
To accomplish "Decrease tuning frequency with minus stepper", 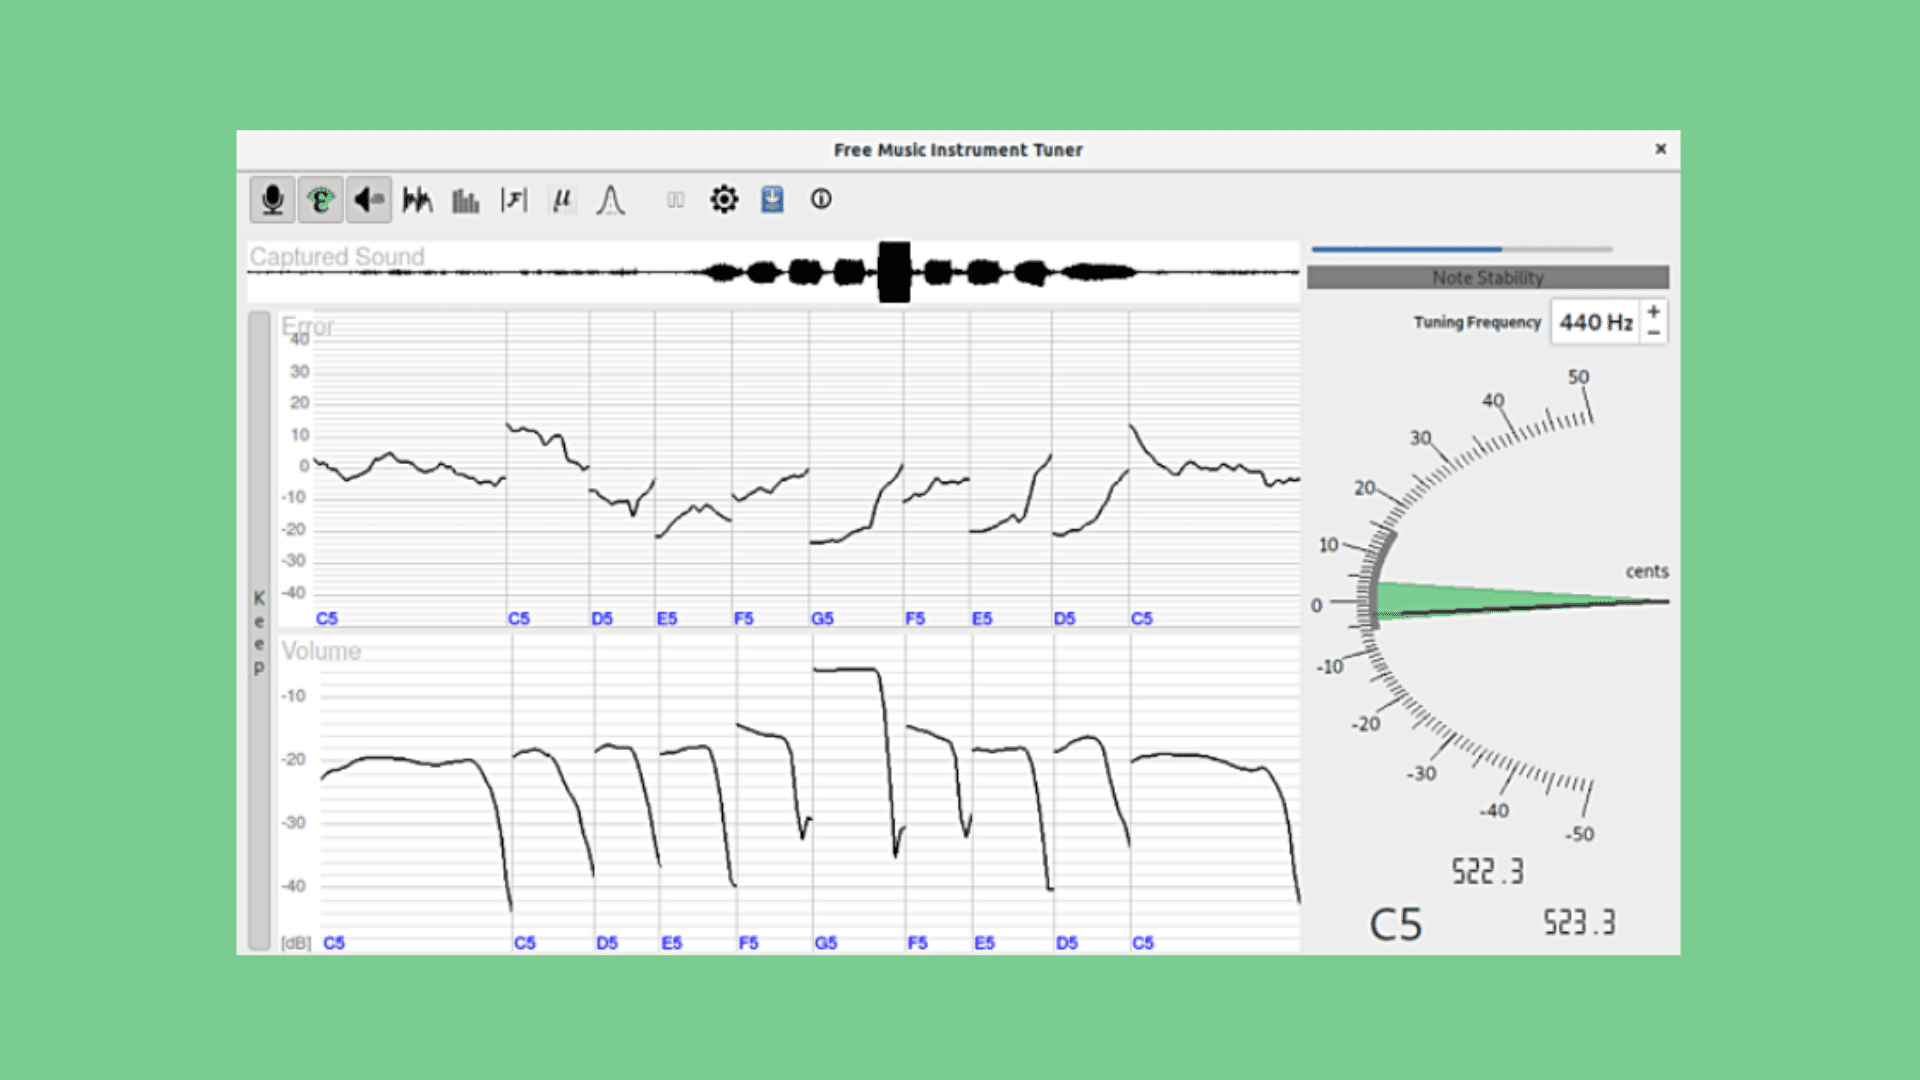I will [x=1654, y=333].
